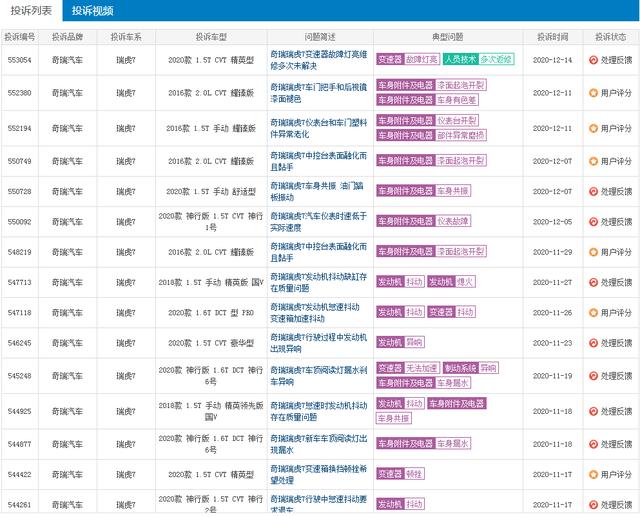Click the red 处理反馈 icon for complaint 553054

593,60
